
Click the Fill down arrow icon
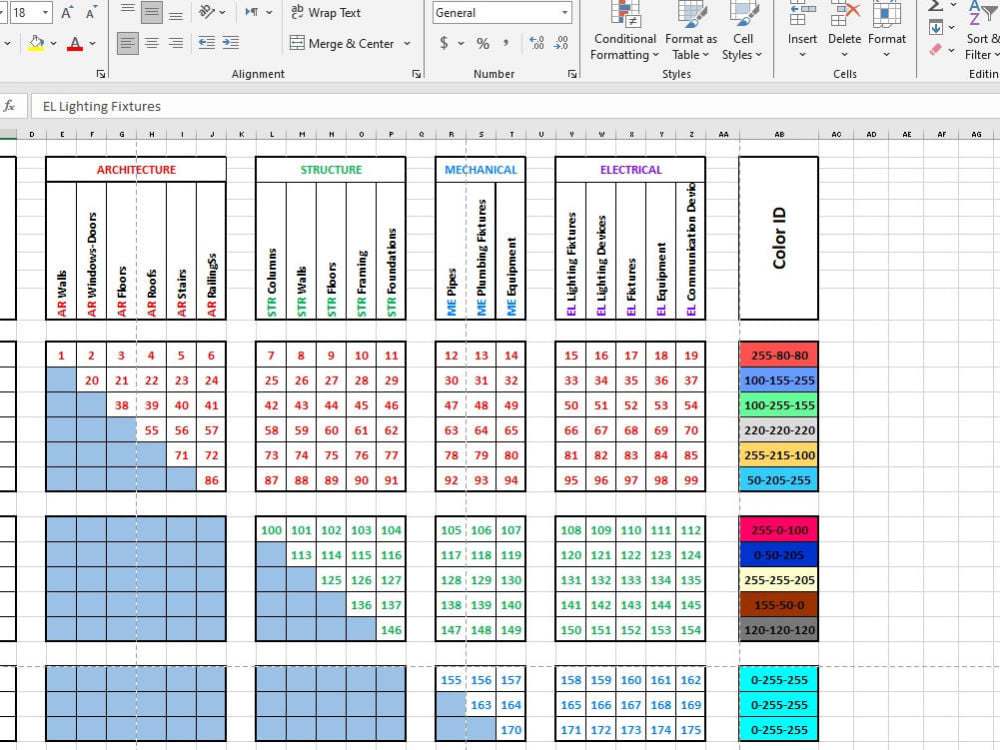coord(936,27)
